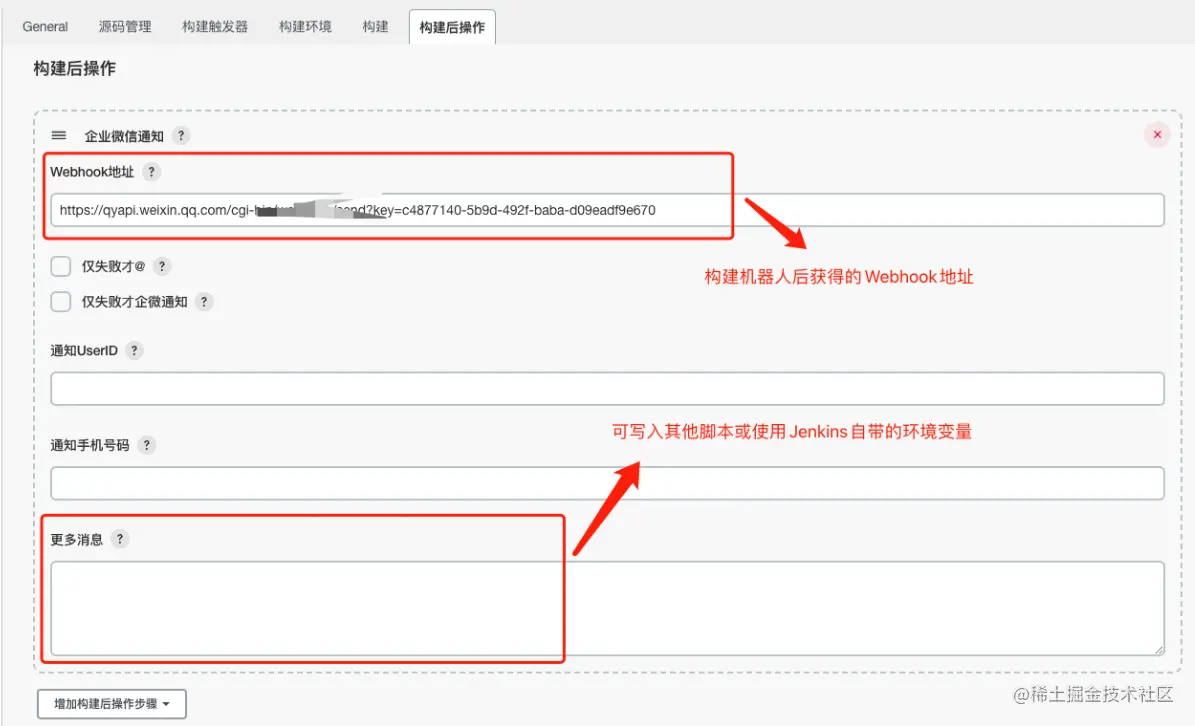Switch to the General tab
Image resolution: width=1195 pixels, height=726 pixels.
coord(45,27)
